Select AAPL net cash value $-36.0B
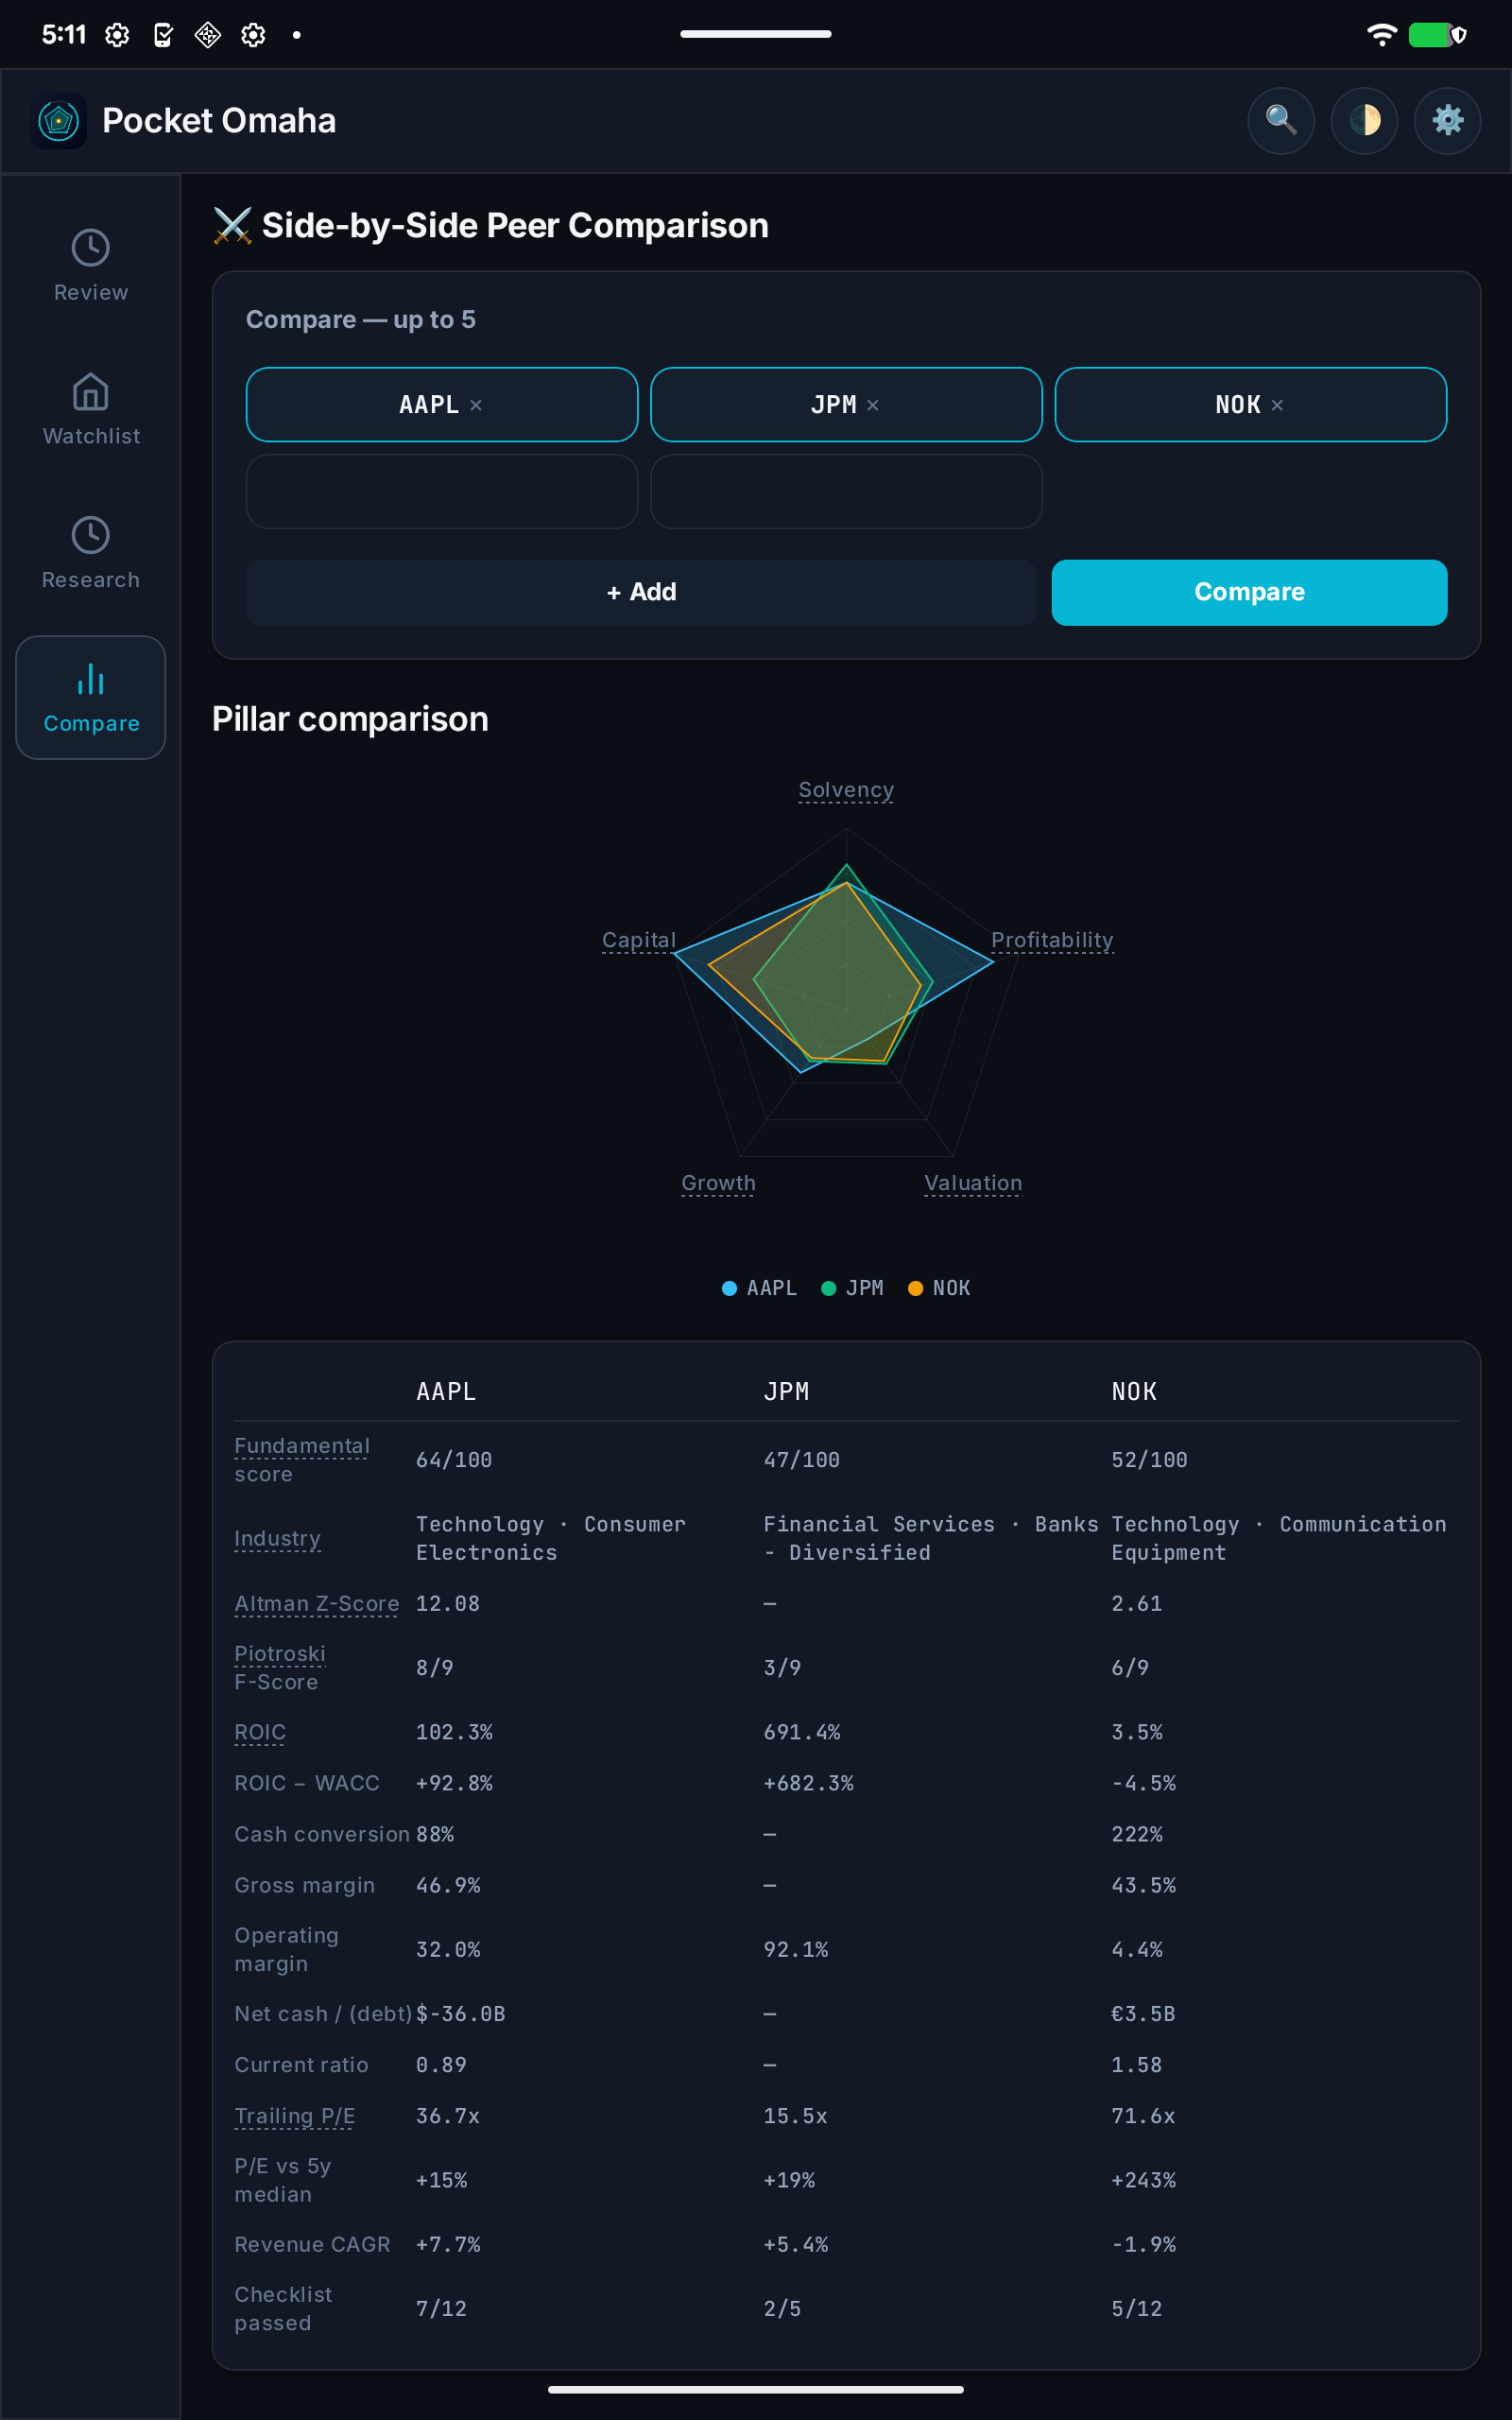Screen dimensions: 1512x2420 click(x=461, y=2014)
